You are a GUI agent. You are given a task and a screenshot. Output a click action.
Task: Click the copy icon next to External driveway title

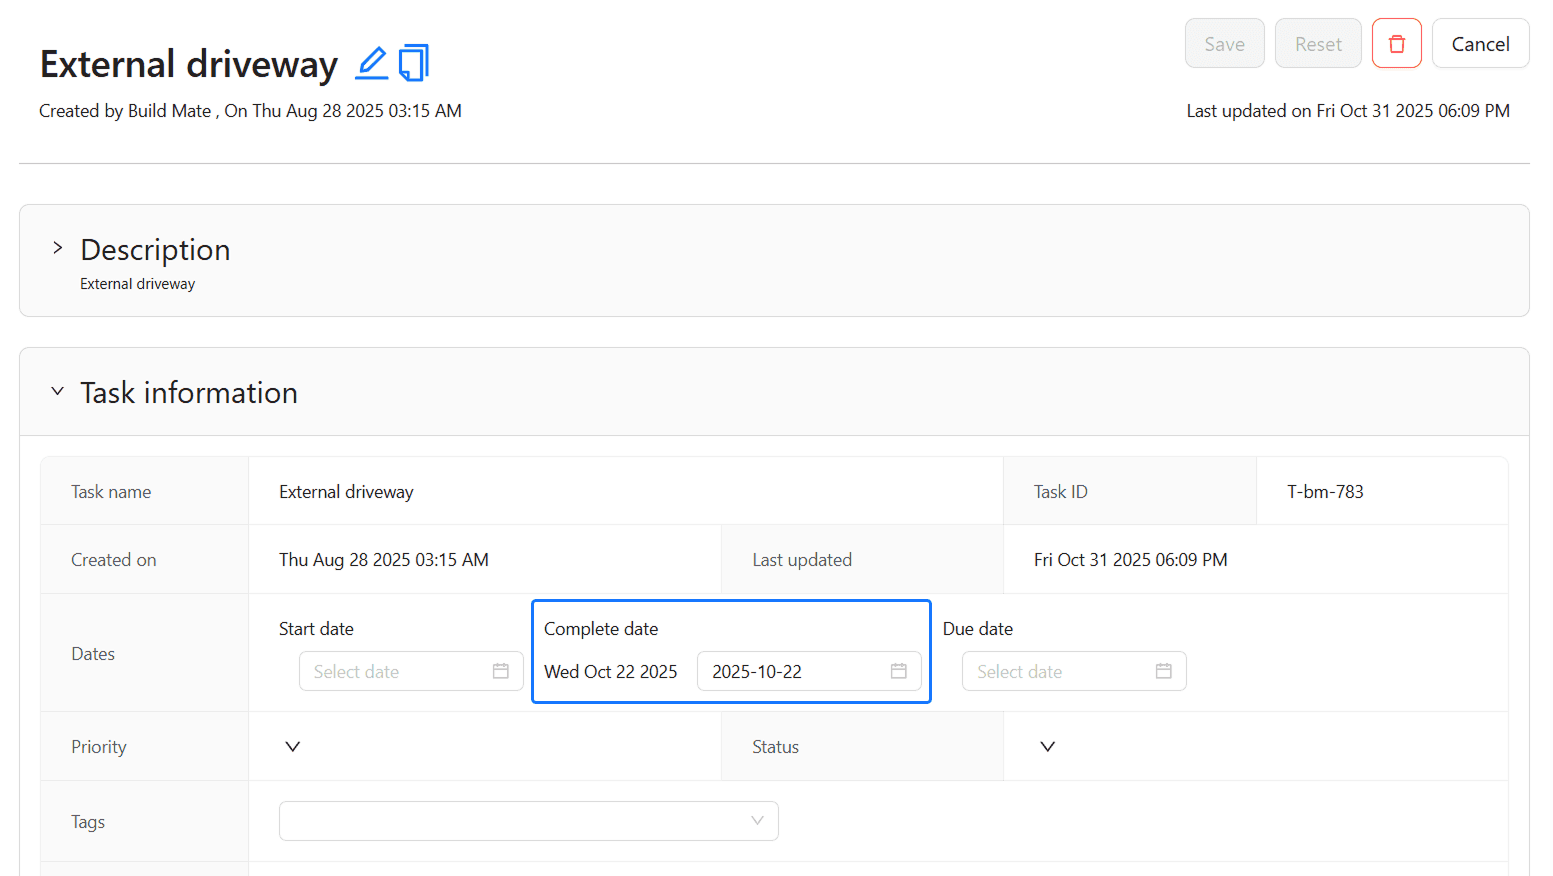pyautogui.click(x=414, y=63)
